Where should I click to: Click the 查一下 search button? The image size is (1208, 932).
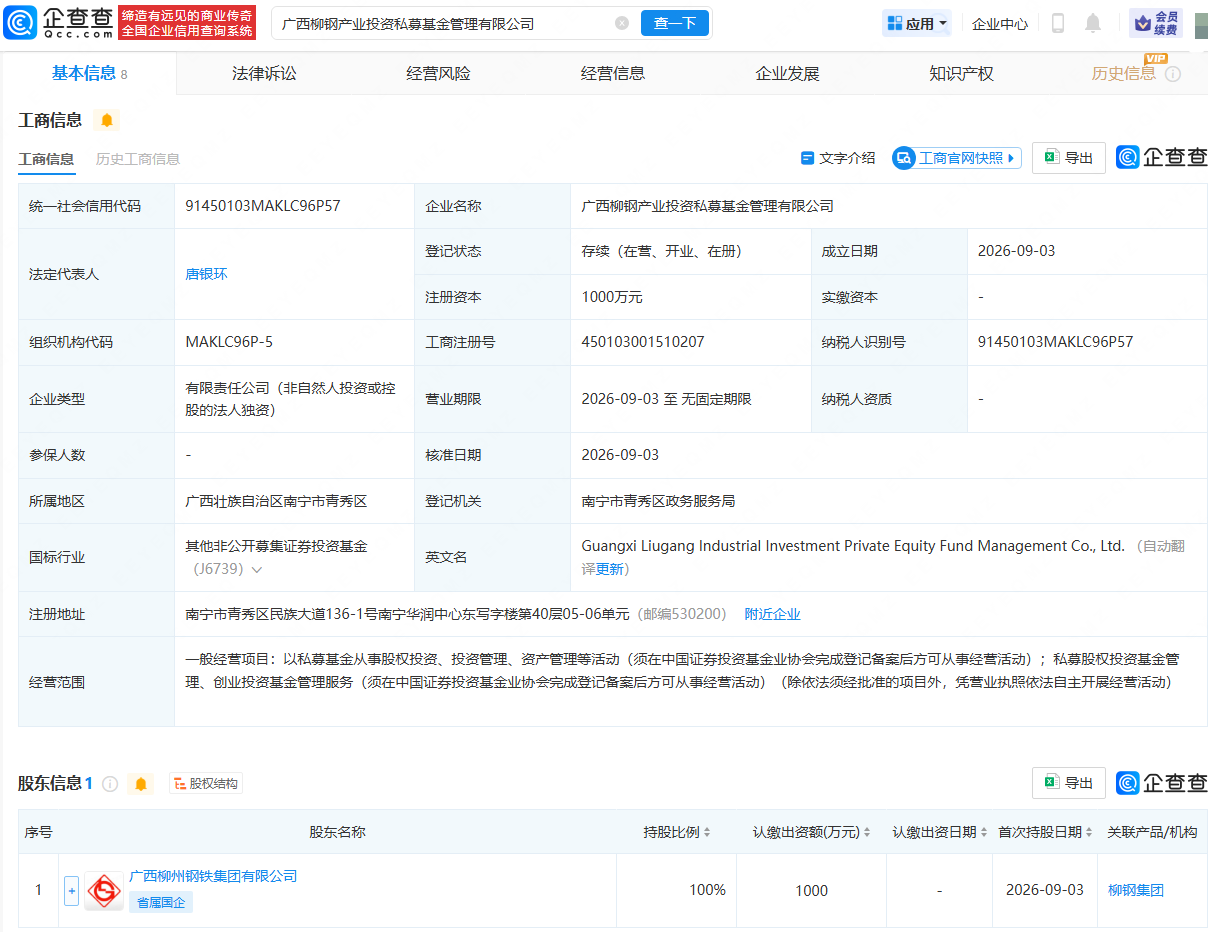[675, 23]
